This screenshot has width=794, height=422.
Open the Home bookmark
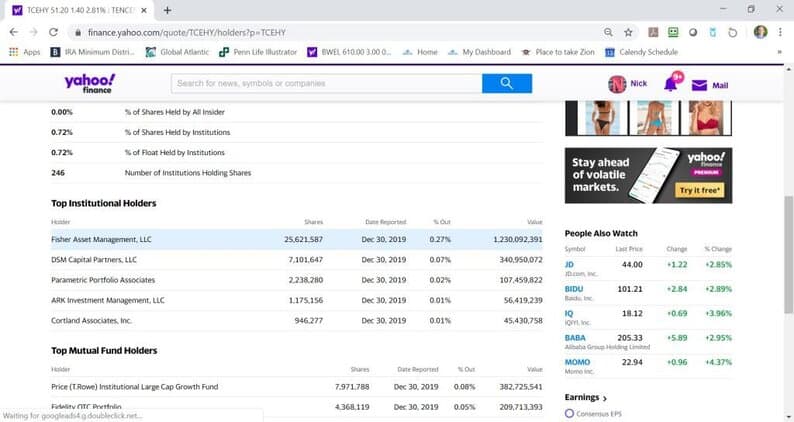pyautogui.click(x=420, y=52)
